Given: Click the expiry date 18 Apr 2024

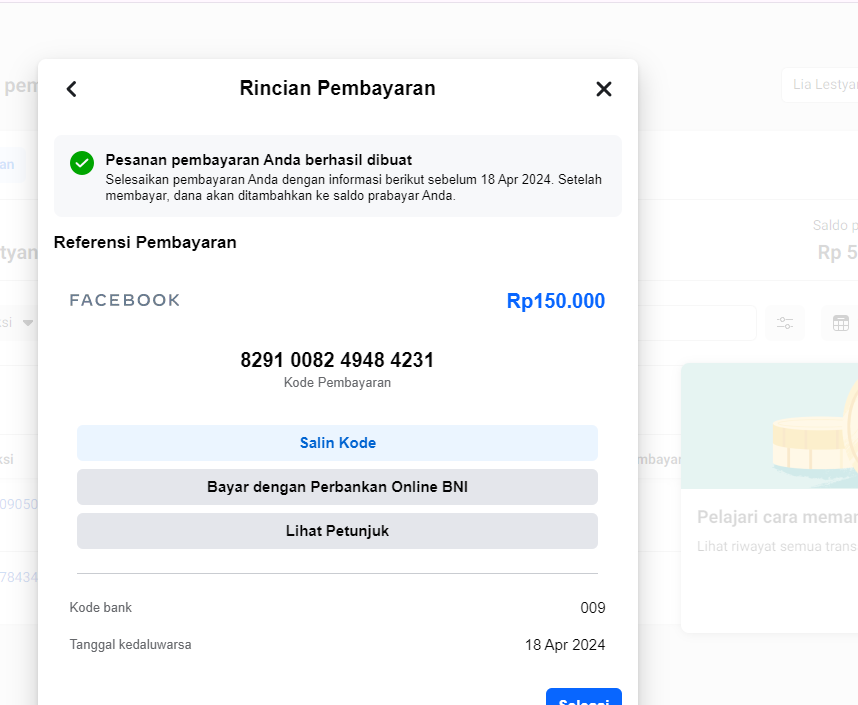Looking at the screenshot, I should 565,645.
